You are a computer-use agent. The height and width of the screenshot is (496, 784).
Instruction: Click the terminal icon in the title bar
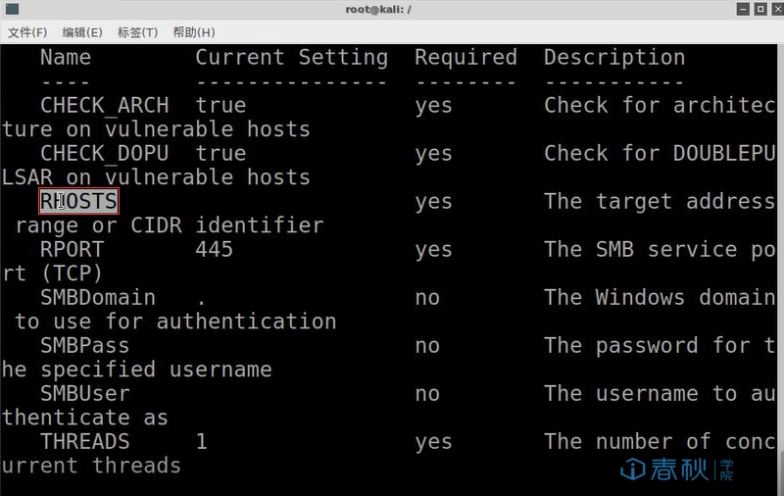[x=12, y=9]
